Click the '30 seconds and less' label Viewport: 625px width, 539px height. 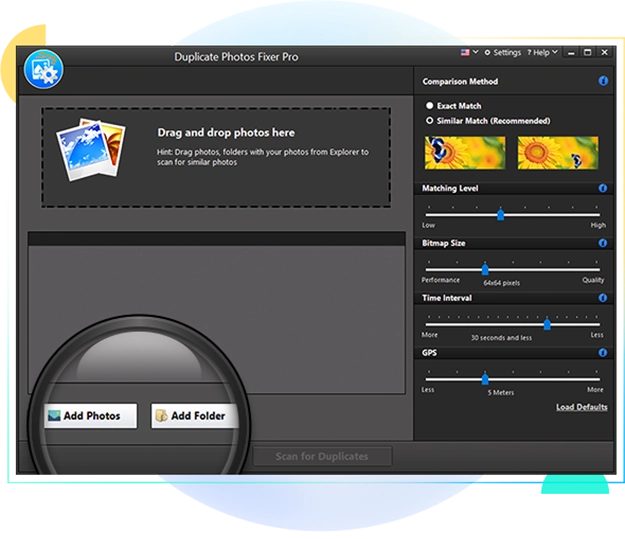(501, 338)
